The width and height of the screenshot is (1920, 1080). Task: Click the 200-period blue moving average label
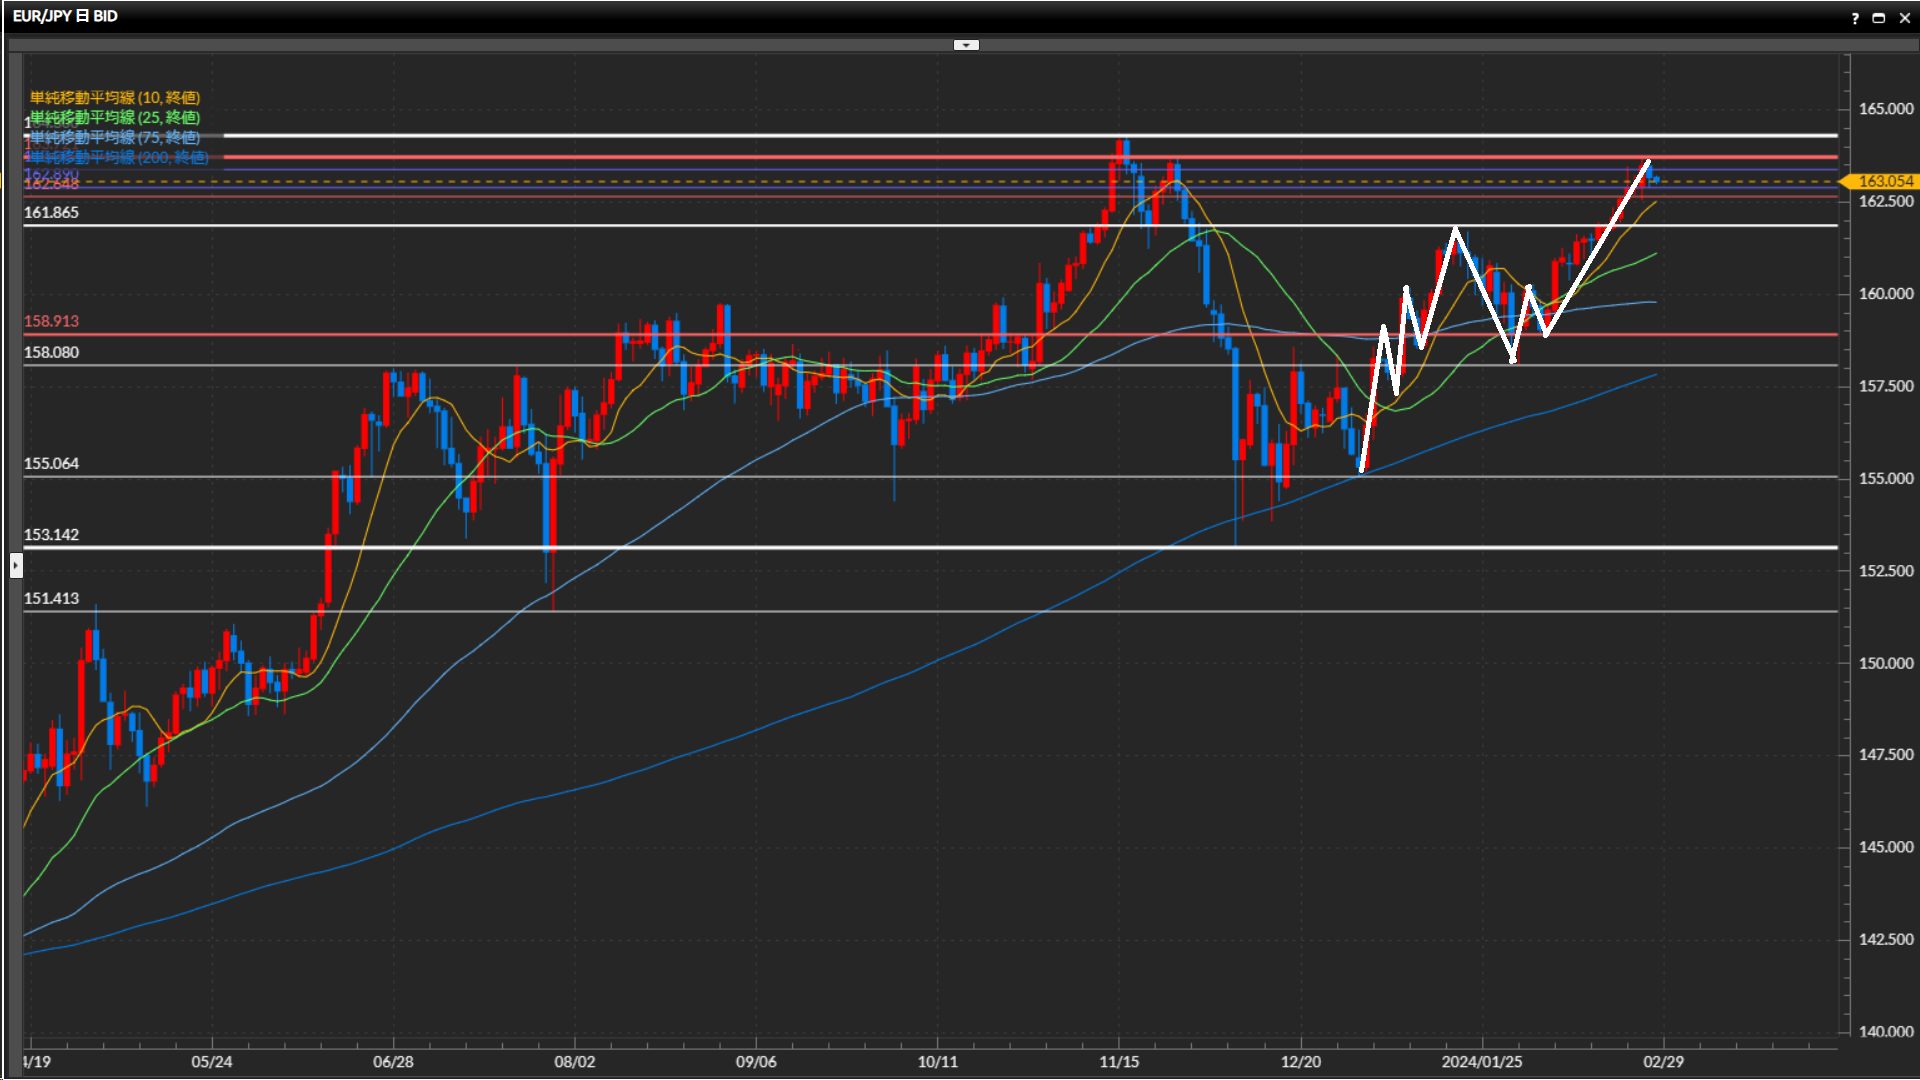pos(118,157)
